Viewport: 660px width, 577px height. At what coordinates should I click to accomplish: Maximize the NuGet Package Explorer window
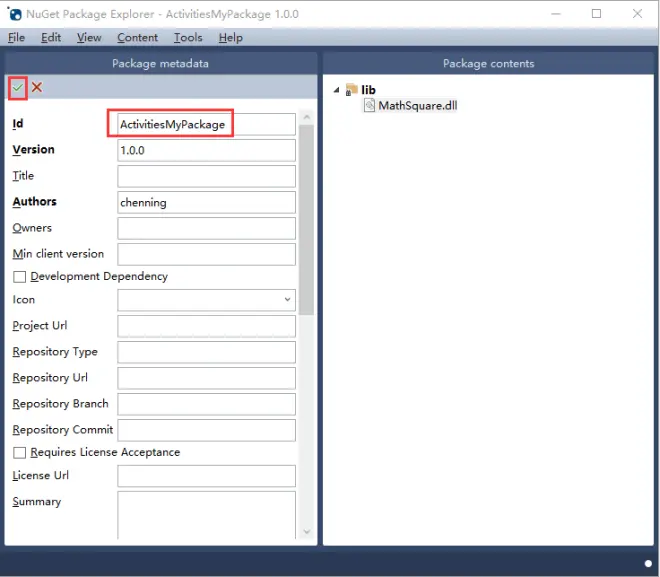pyautogui.click(x=596, y=14)
